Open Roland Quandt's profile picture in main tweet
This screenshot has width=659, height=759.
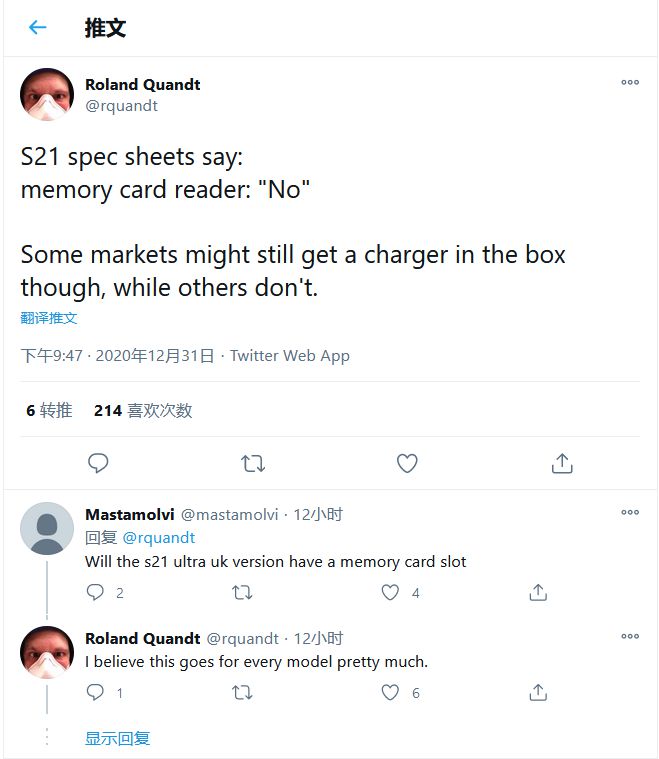[47, 94]
